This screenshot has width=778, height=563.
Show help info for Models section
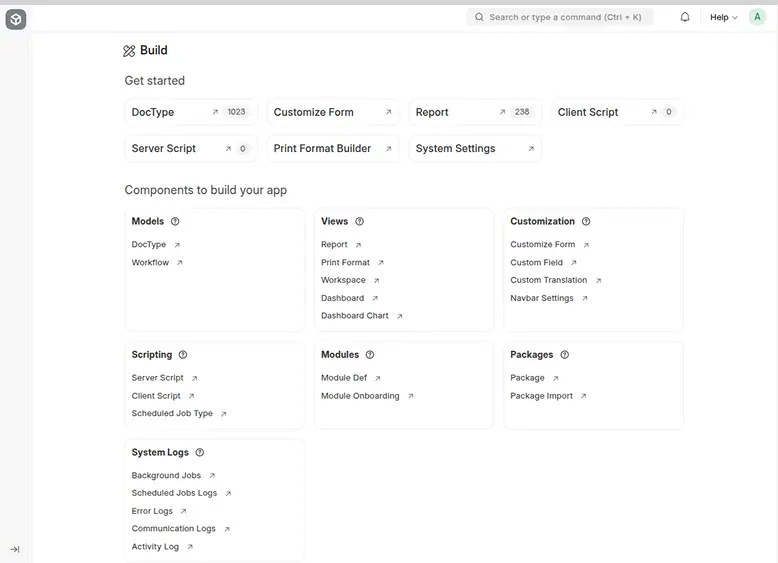[175, 221]
